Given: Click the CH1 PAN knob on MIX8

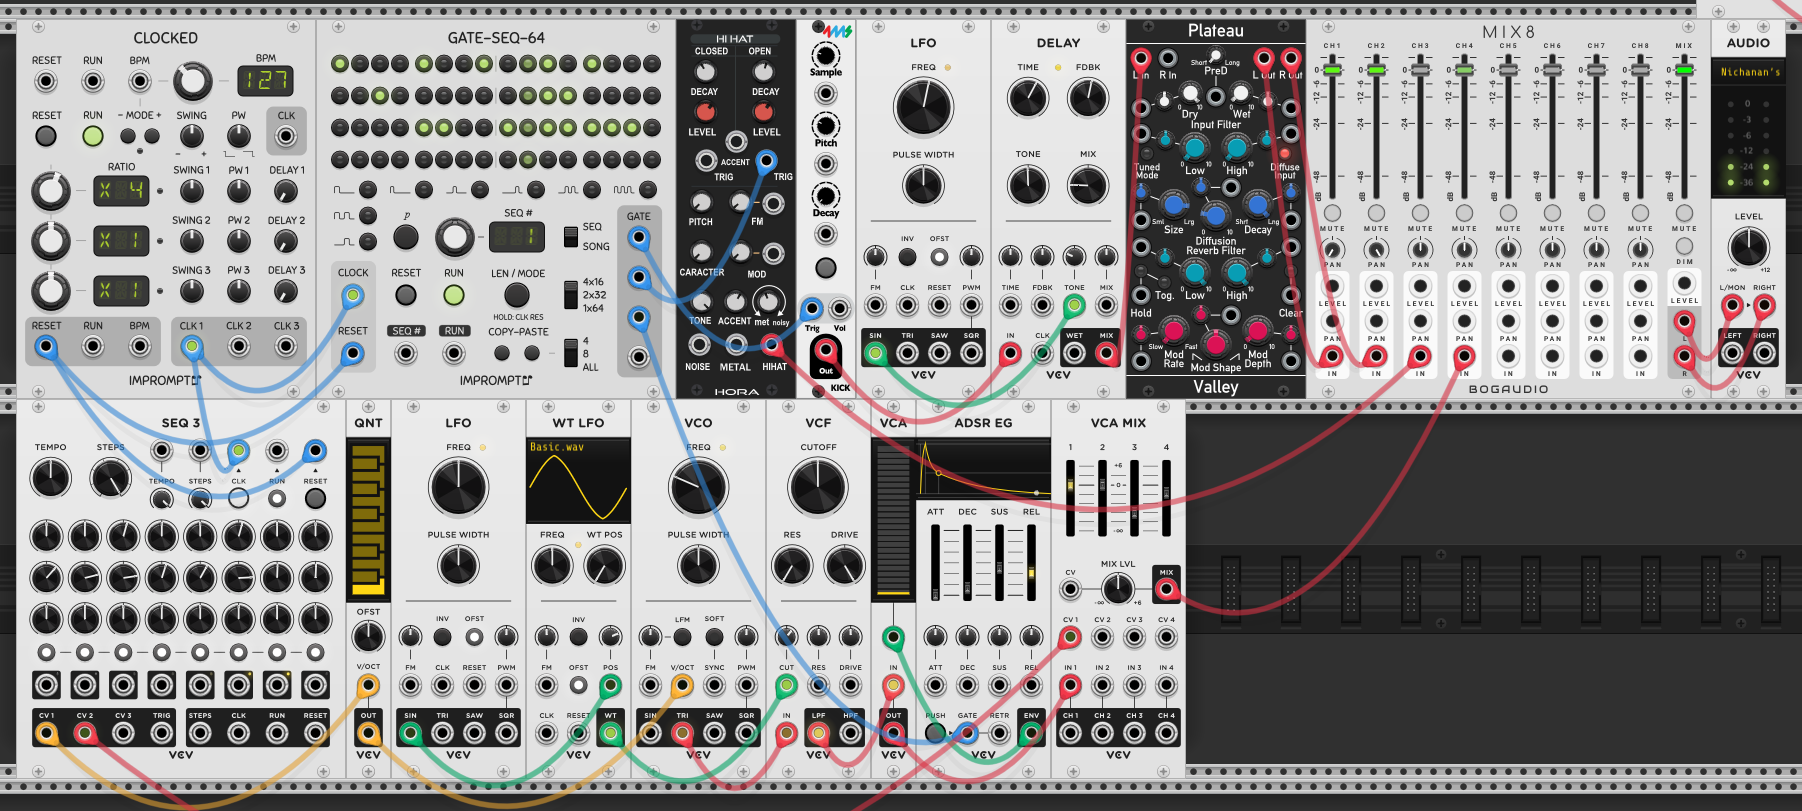Looking at the screenshot, I should click(x=1332, y=249).
